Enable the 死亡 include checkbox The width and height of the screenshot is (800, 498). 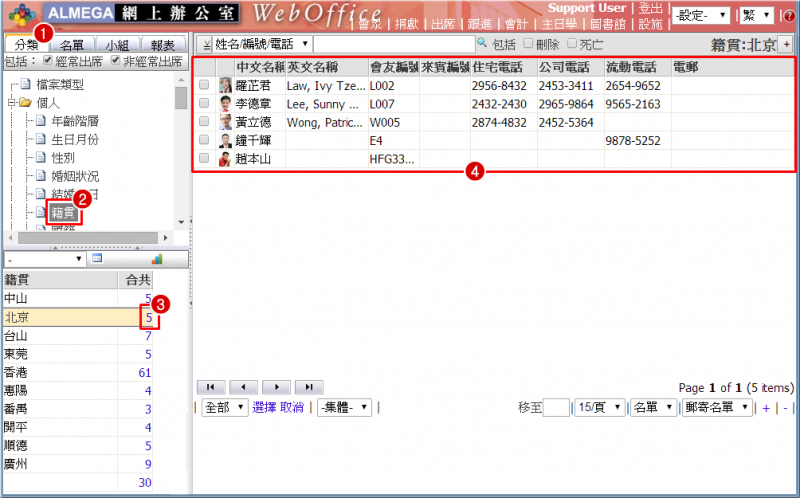point(572,44)
